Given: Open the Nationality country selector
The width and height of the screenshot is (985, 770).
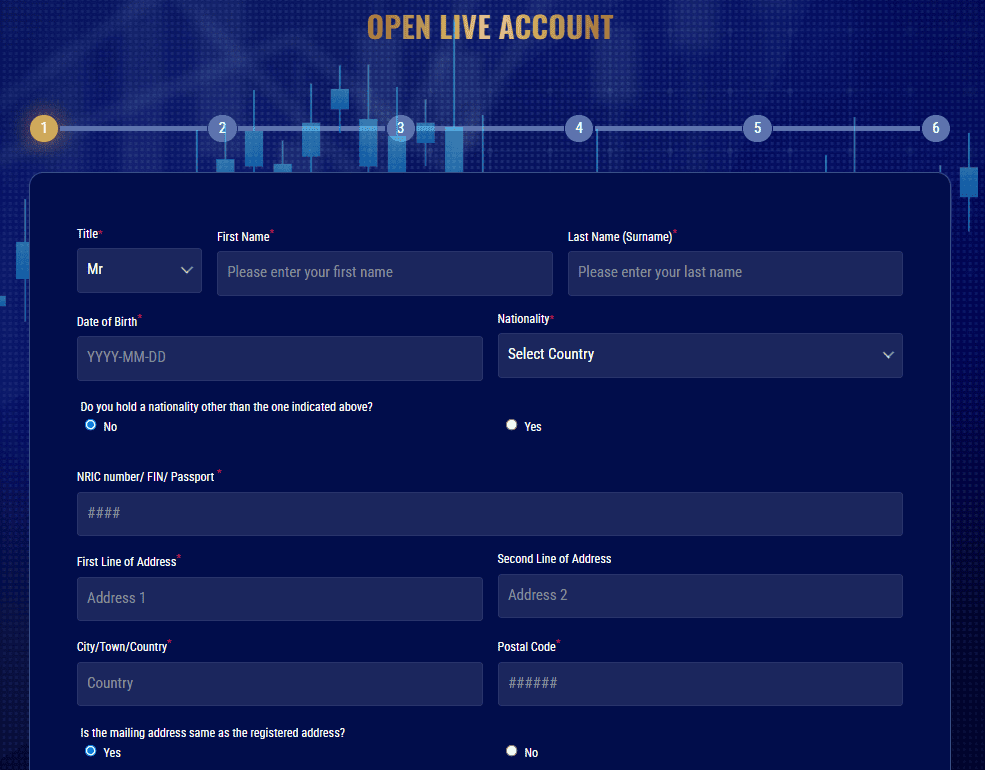Looking at the screenshot, I should (700, 355).
